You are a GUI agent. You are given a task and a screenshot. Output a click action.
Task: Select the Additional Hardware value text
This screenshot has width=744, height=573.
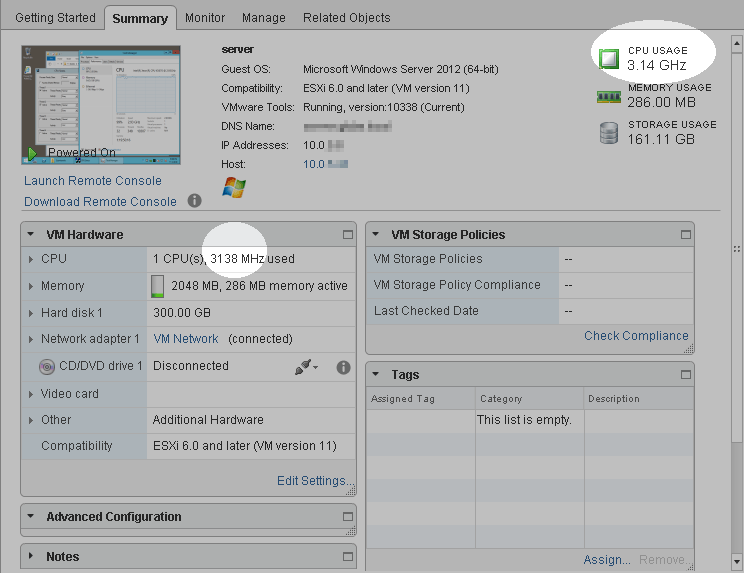click(x=208, y=420)
